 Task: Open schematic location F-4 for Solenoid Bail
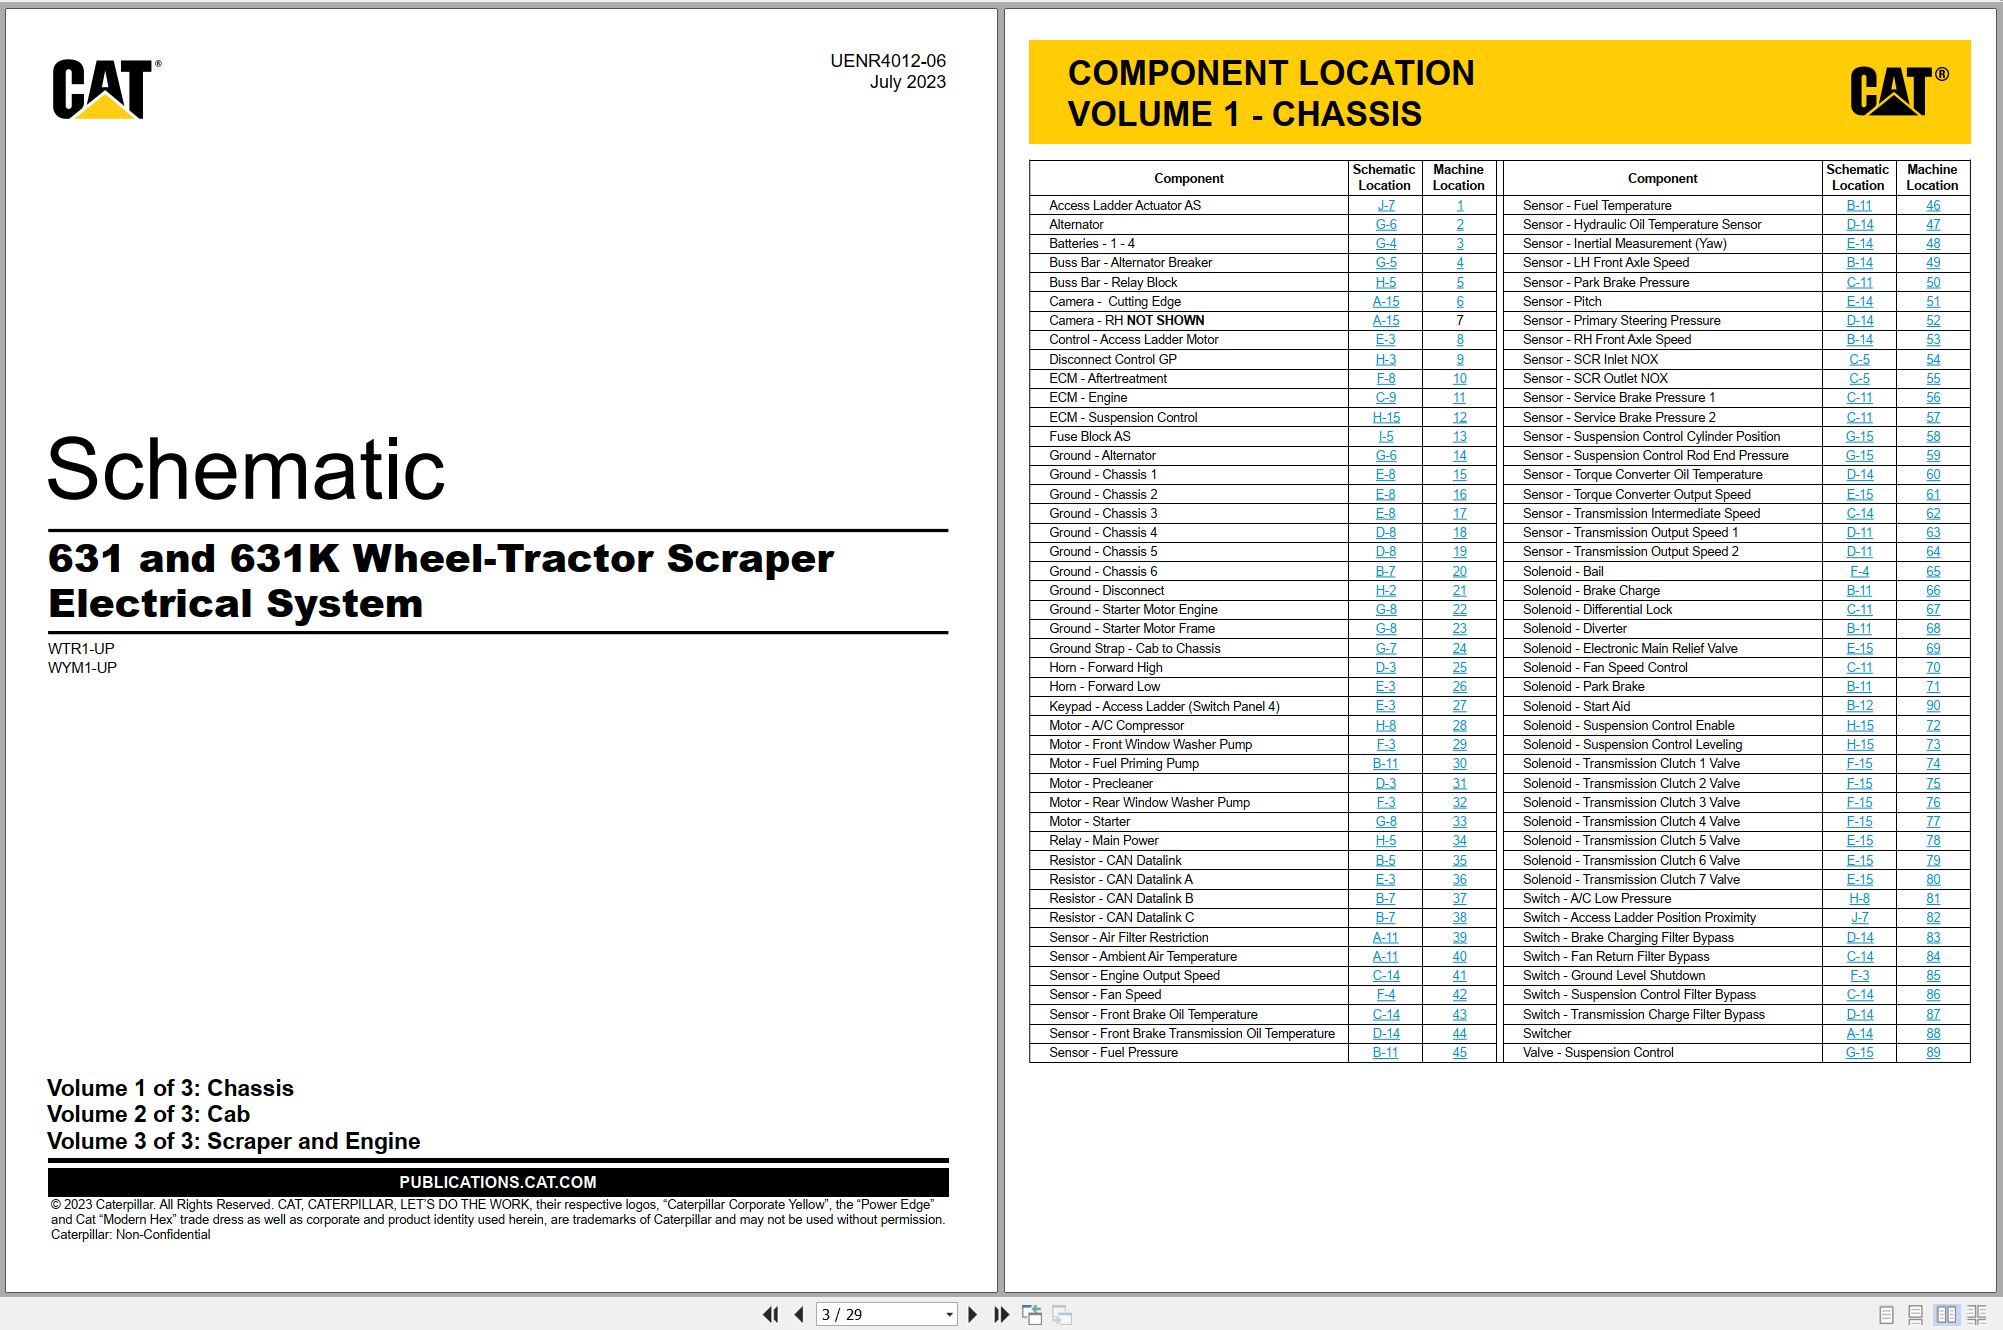(x=1860, y=571)
